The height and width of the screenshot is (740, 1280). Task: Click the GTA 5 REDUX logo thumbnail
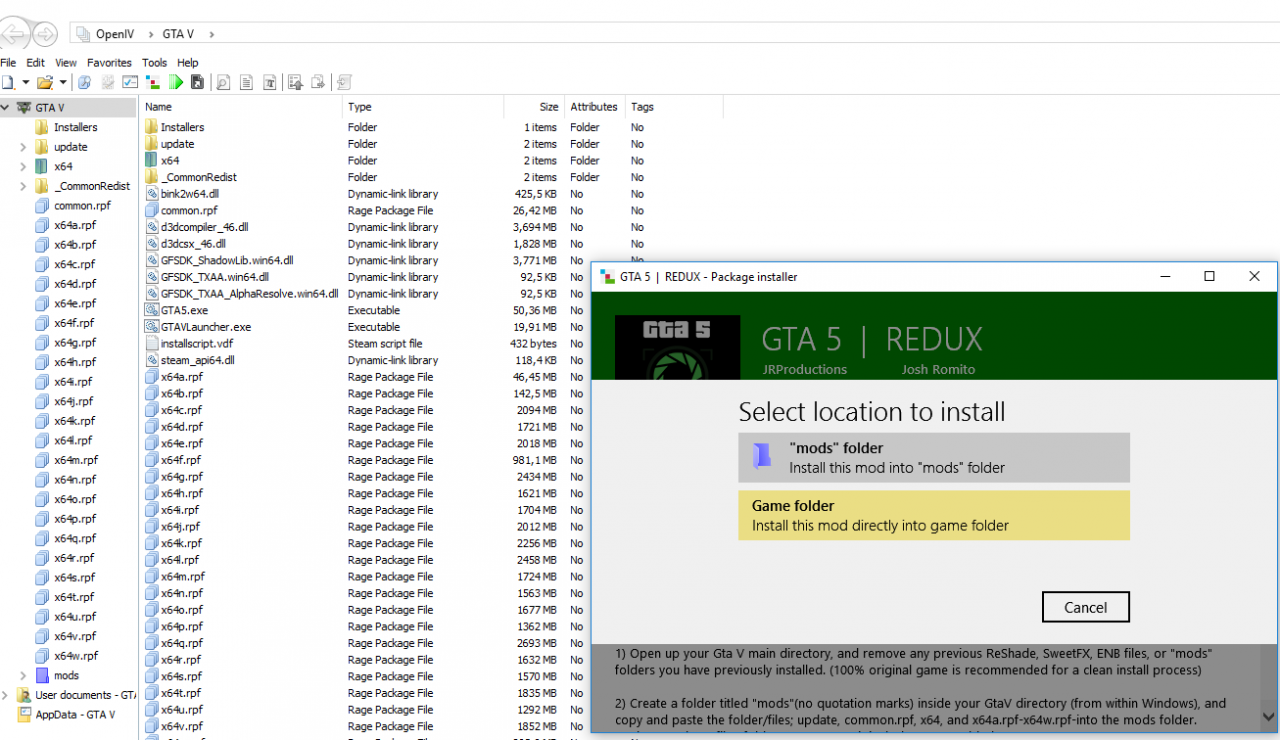tap(677, 347)
